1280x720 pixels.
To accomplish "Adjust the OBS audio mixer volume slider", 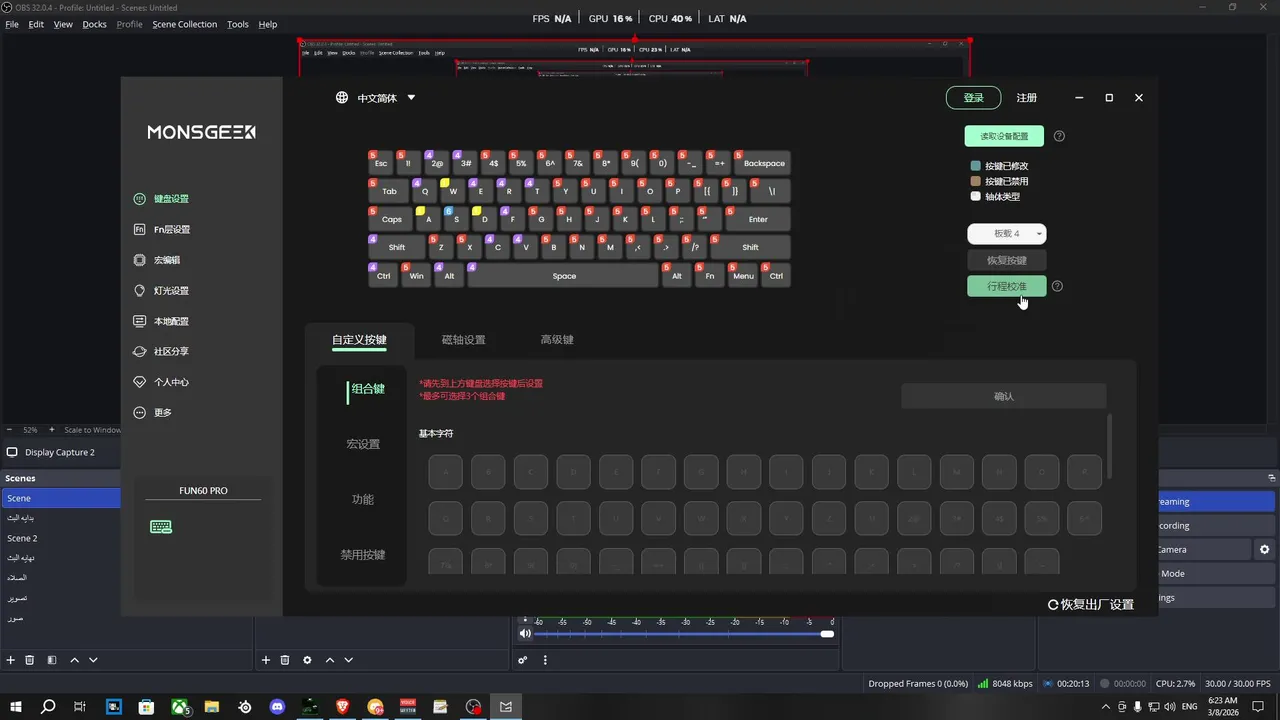I will tap(683, 634).
